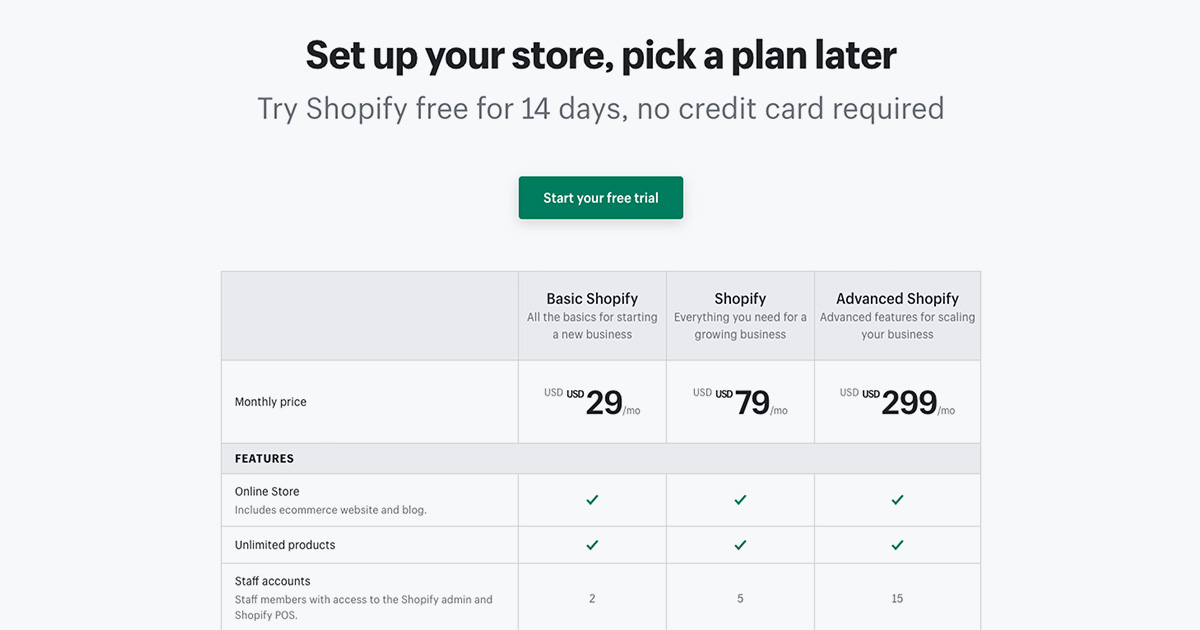Click Online Store checkmark under Basic Shopify
This screenshot has height=630, width=1200.
[592, 500]
